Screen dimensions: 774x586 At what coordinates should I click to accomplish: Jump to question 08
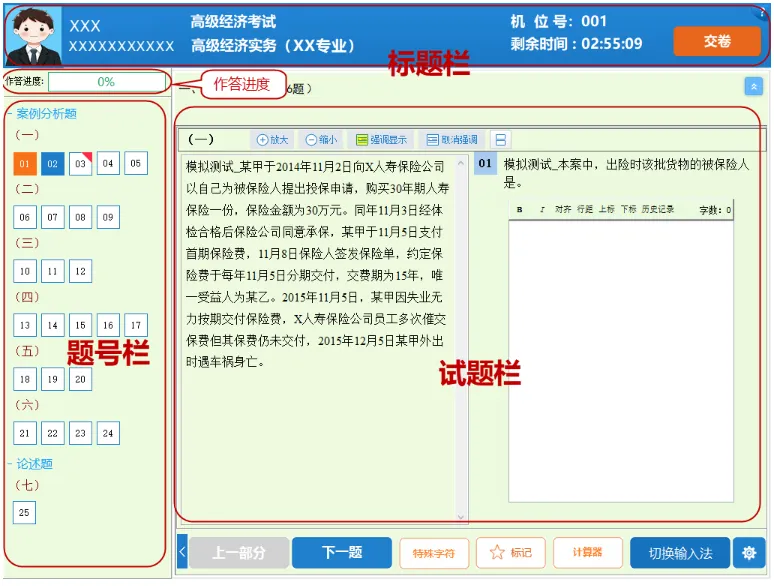pos(80,217)
